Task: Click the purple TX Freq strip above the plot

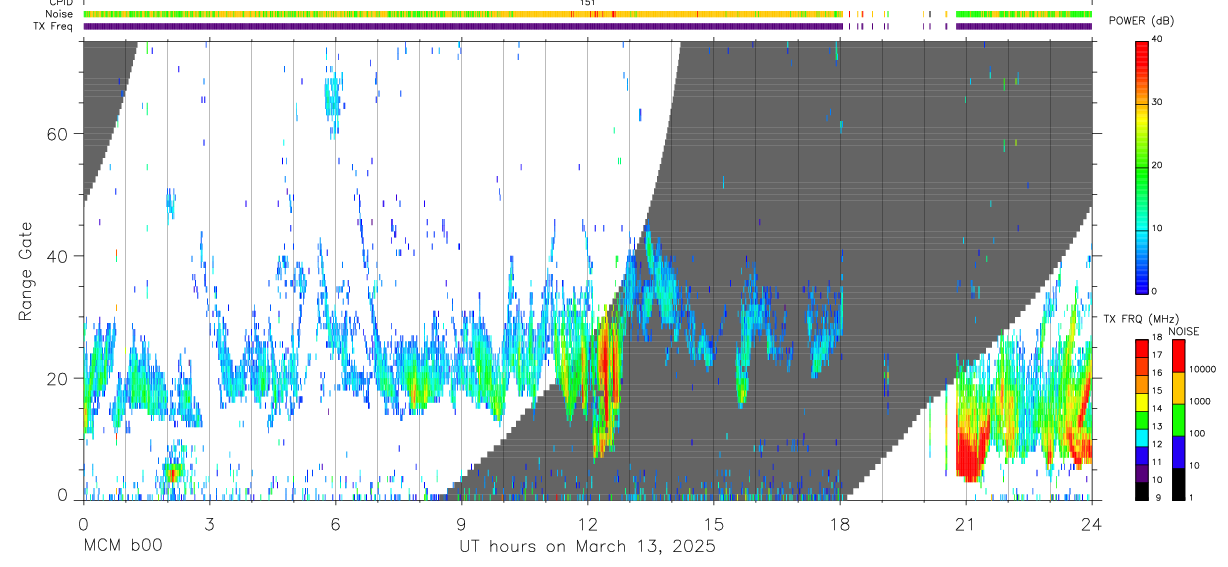Action: 463,26
